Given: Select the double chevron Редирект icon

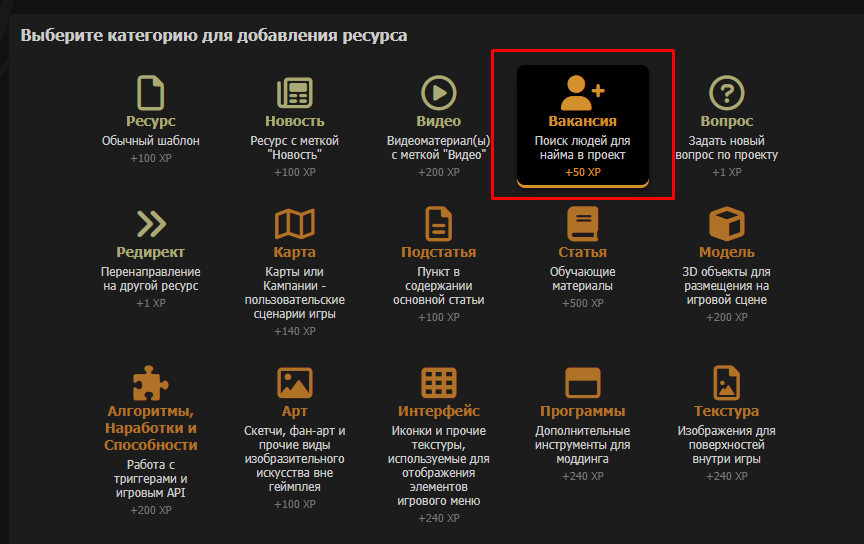Looking at the screenshot, I should tap(151, 224).
